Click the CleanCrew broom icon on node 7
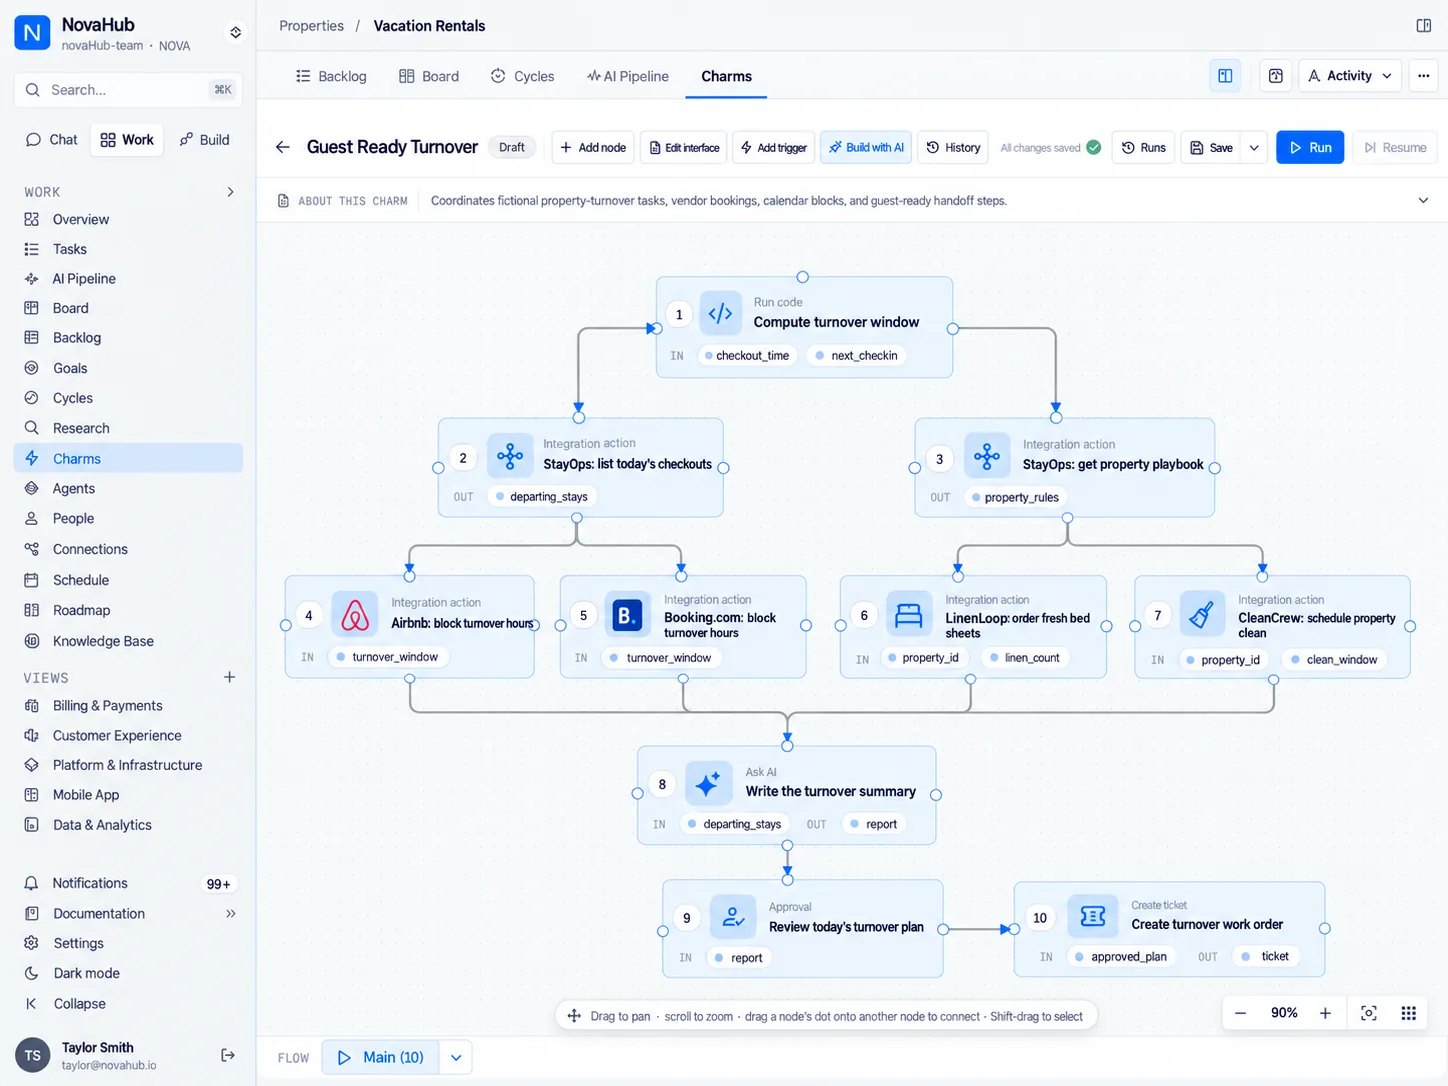This screenshot has height=1086, width=1448. (x=1202, y=614)
